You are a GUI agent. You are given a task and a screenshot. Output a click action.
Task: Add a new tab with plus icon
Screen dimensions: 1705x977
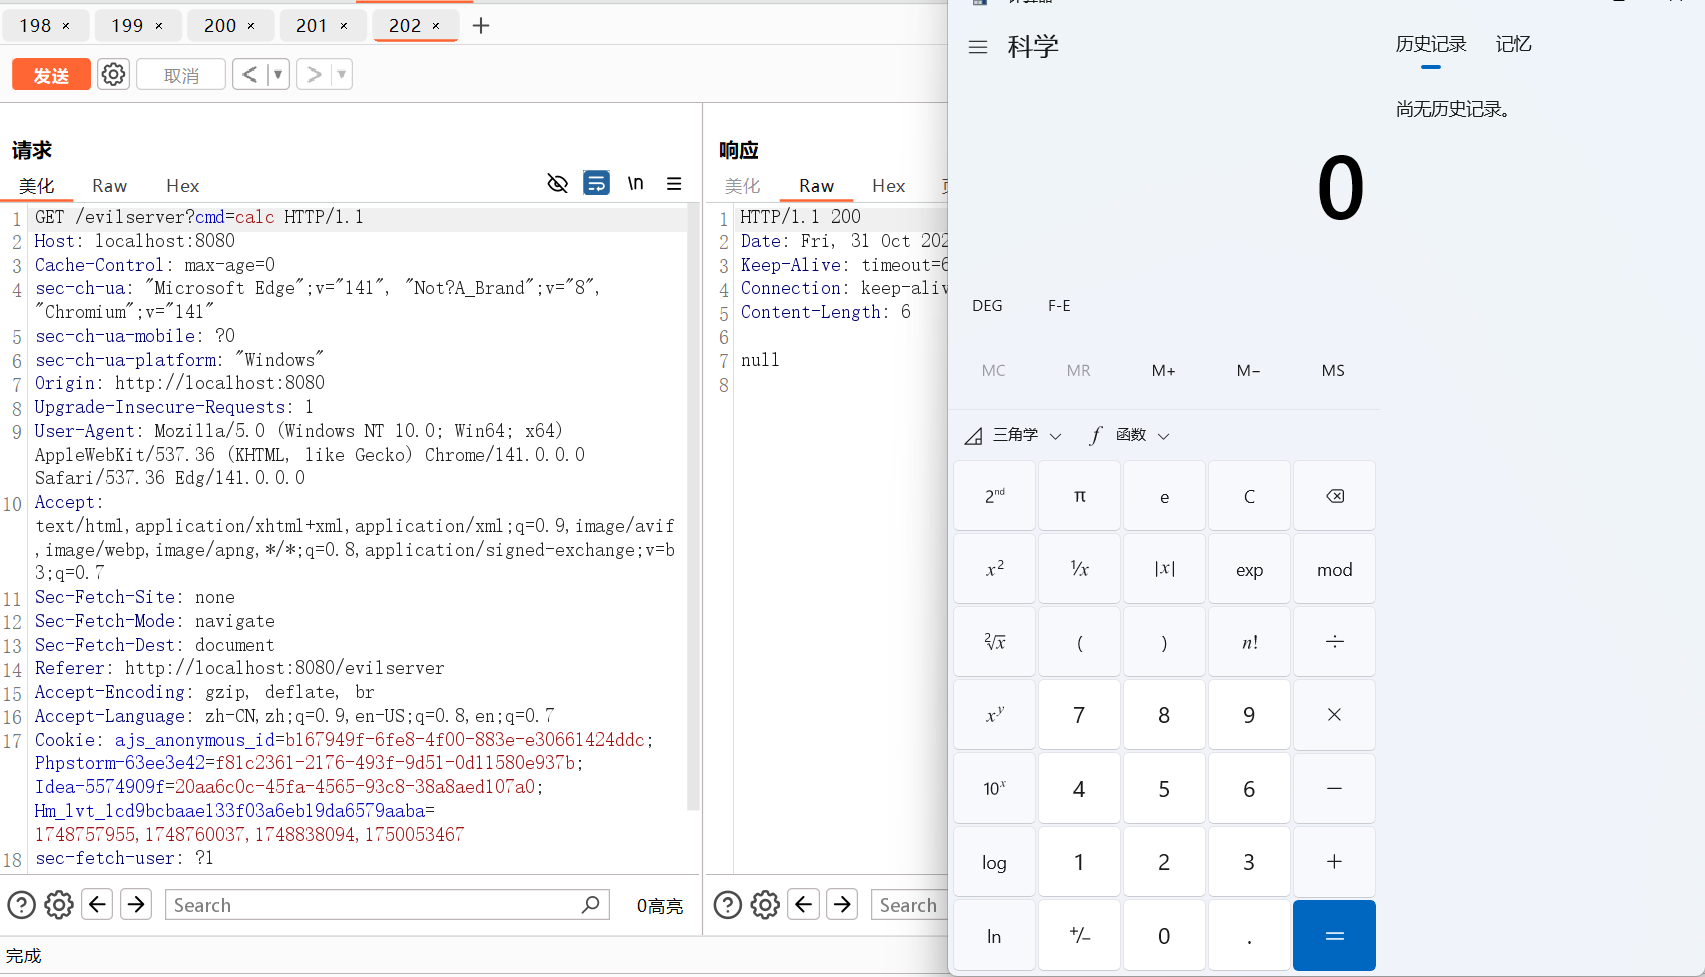coord(481,25)
